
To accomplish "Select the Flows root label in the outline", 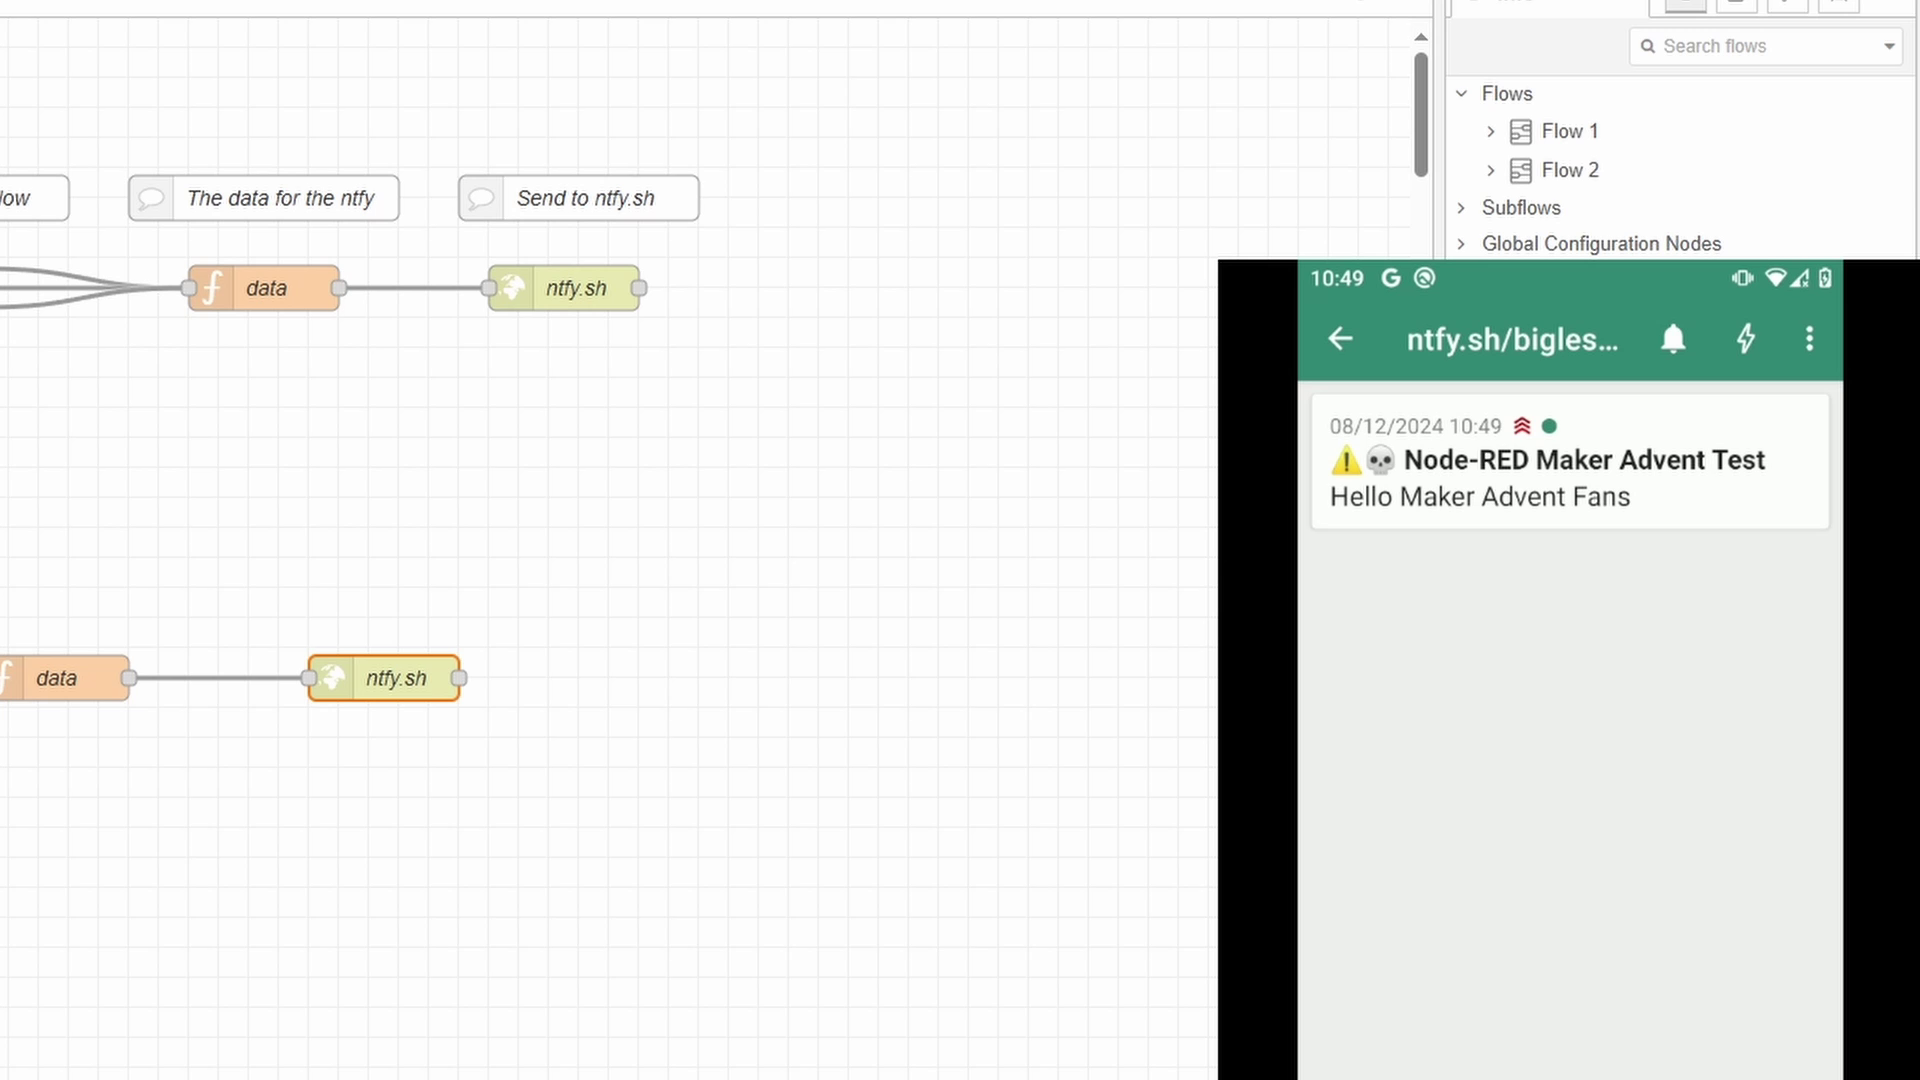I will (x=1507, y=93).
